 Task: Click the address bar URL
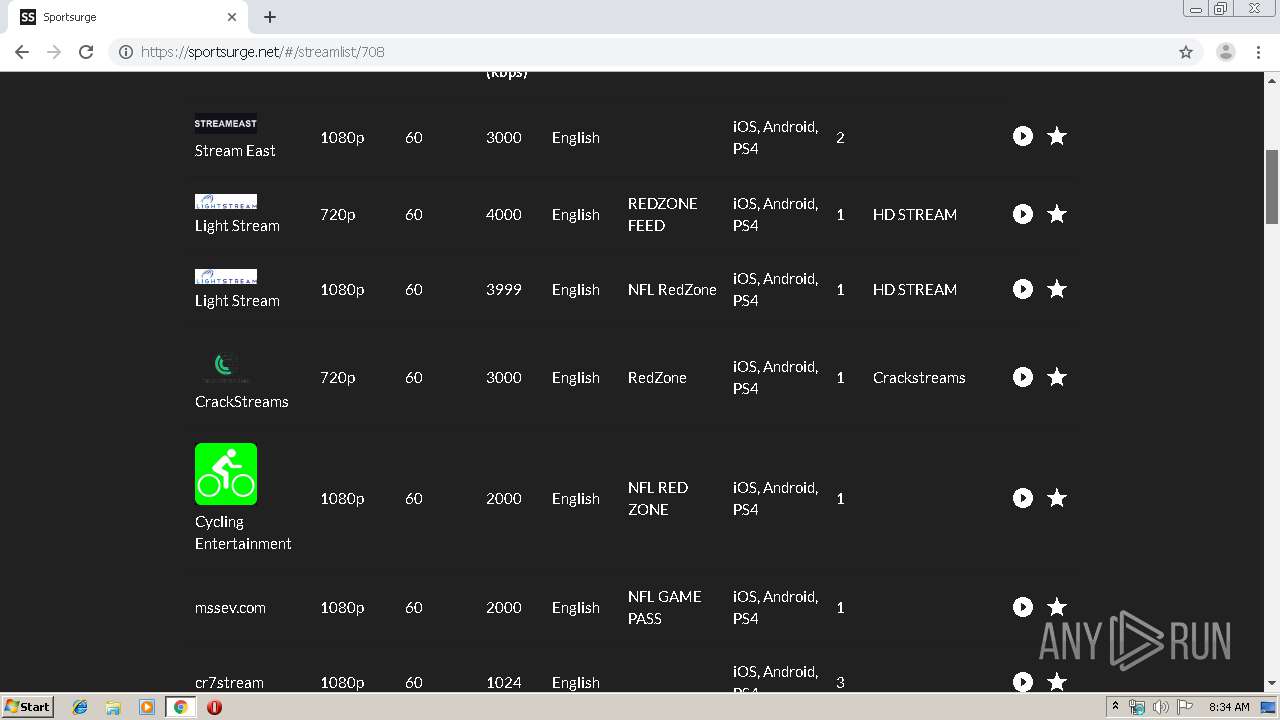point(263,52)
